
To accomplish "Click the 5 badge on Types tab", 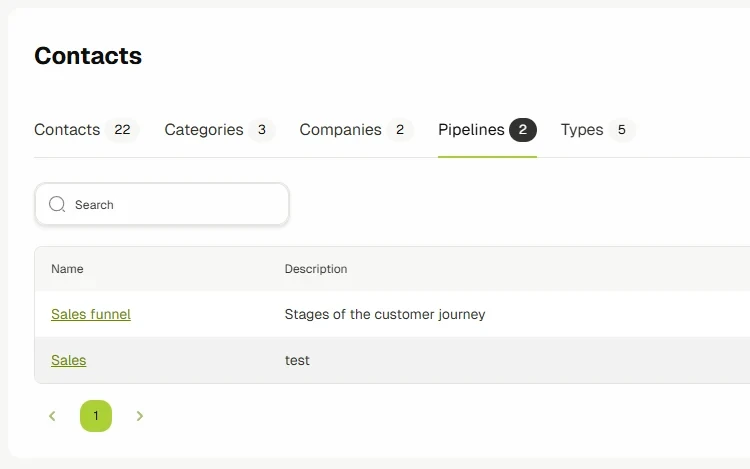I will (621, 130).
